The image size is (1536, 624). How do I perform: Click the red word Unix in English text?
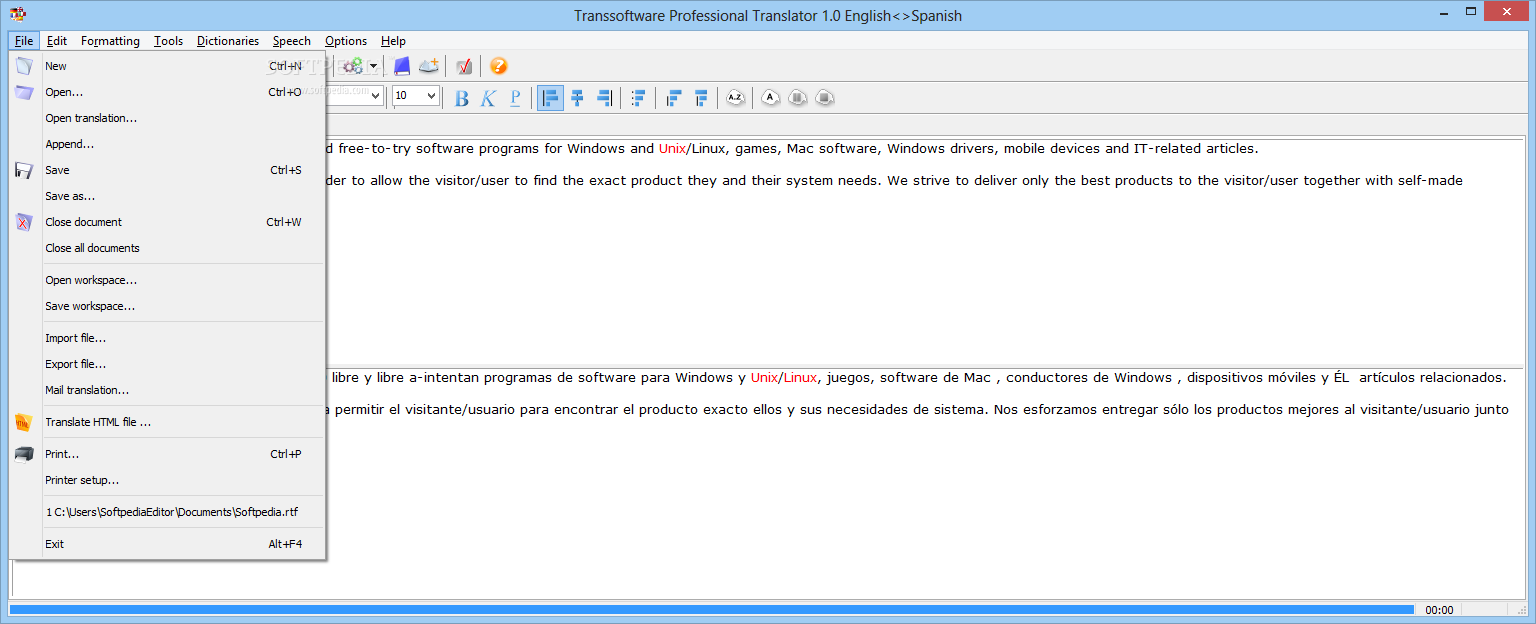pos(672,149)
